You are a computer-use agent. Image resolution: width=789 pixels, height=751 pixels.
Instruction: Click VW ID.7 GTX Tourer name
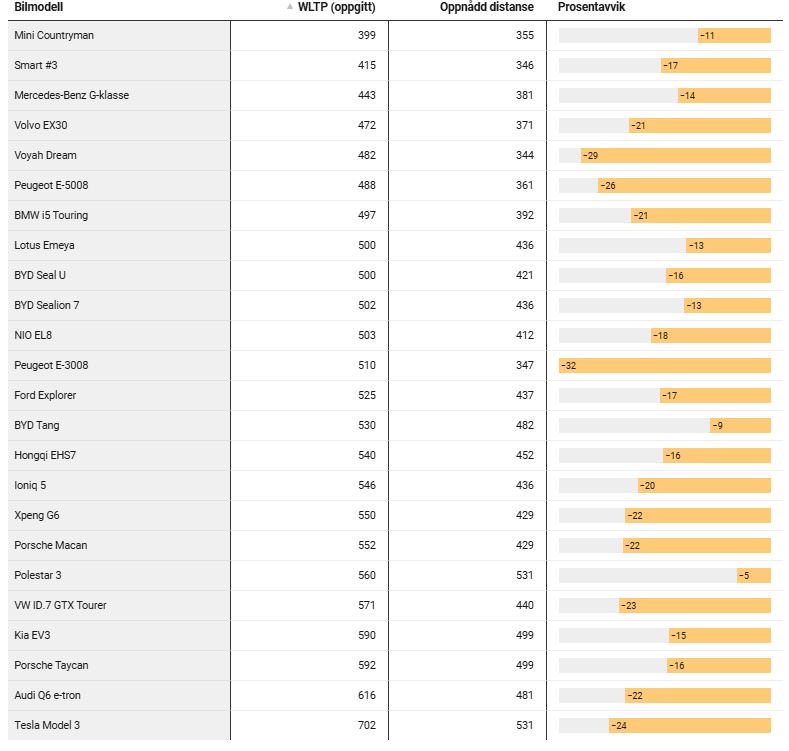60,605
